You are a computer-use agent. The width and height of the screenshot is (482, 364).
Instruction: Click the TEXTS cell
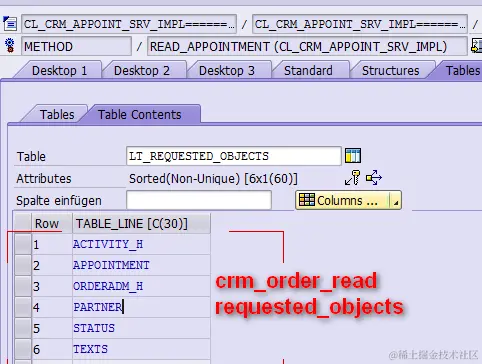click(141, 349)
